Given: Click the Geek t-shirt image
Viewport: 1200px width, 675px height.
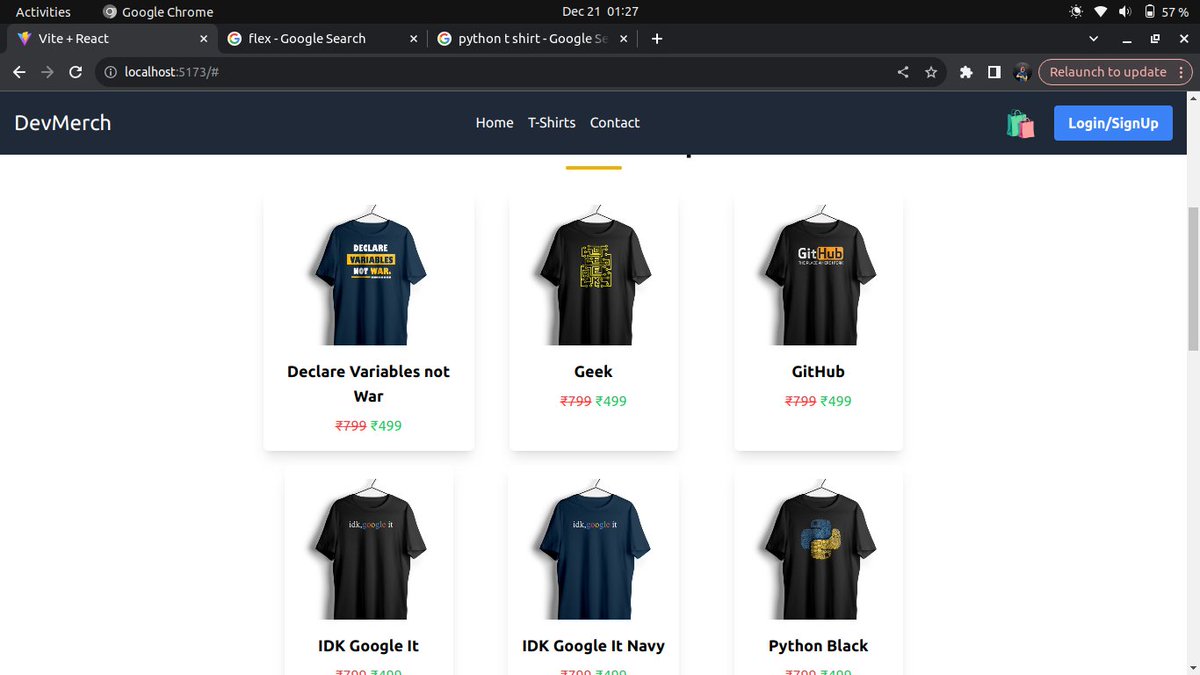Looking at the screenshot, I should pos(593,275).
